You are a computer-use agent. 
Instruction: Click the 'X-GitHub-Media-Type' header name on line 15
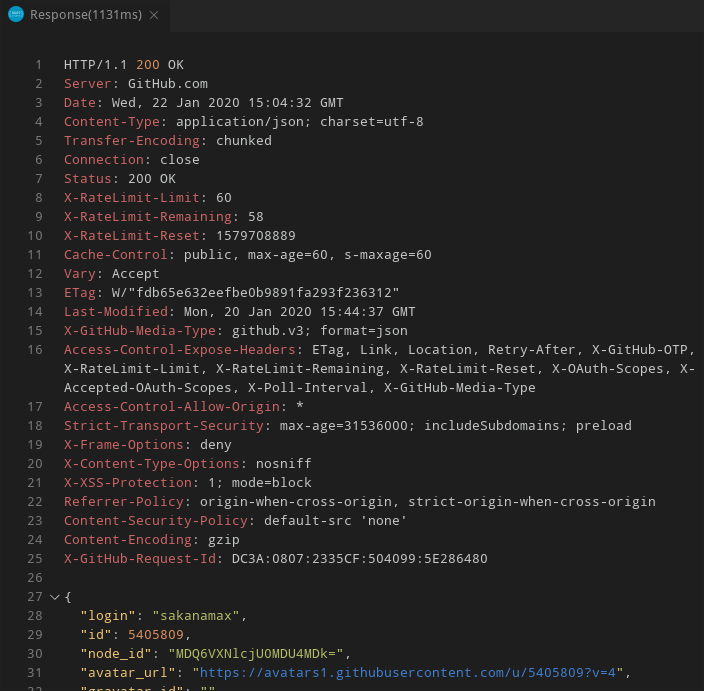coord(140,331)
